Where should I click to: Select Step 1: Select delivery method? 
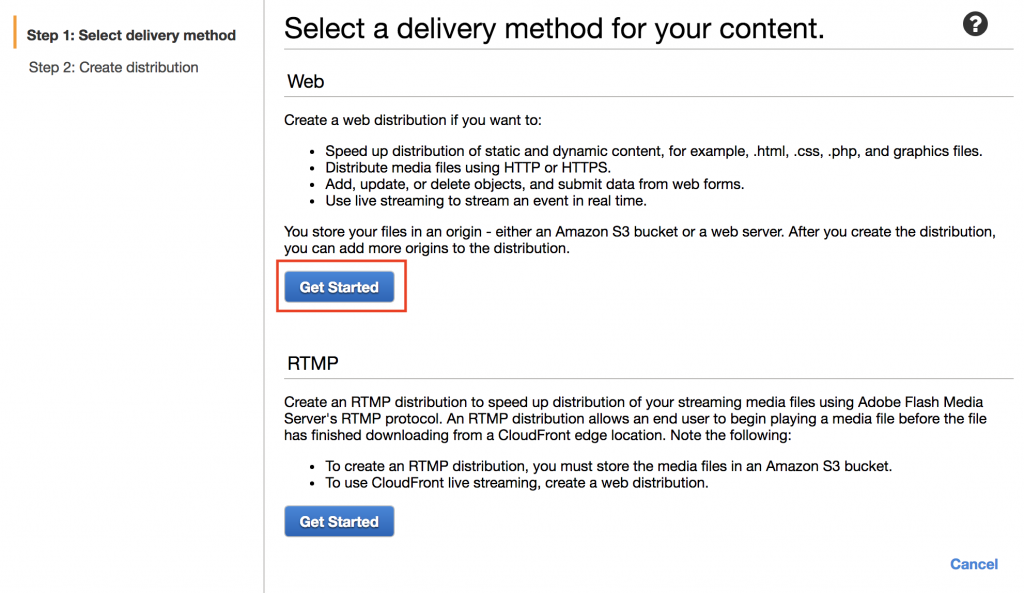[x=131, y=35]
